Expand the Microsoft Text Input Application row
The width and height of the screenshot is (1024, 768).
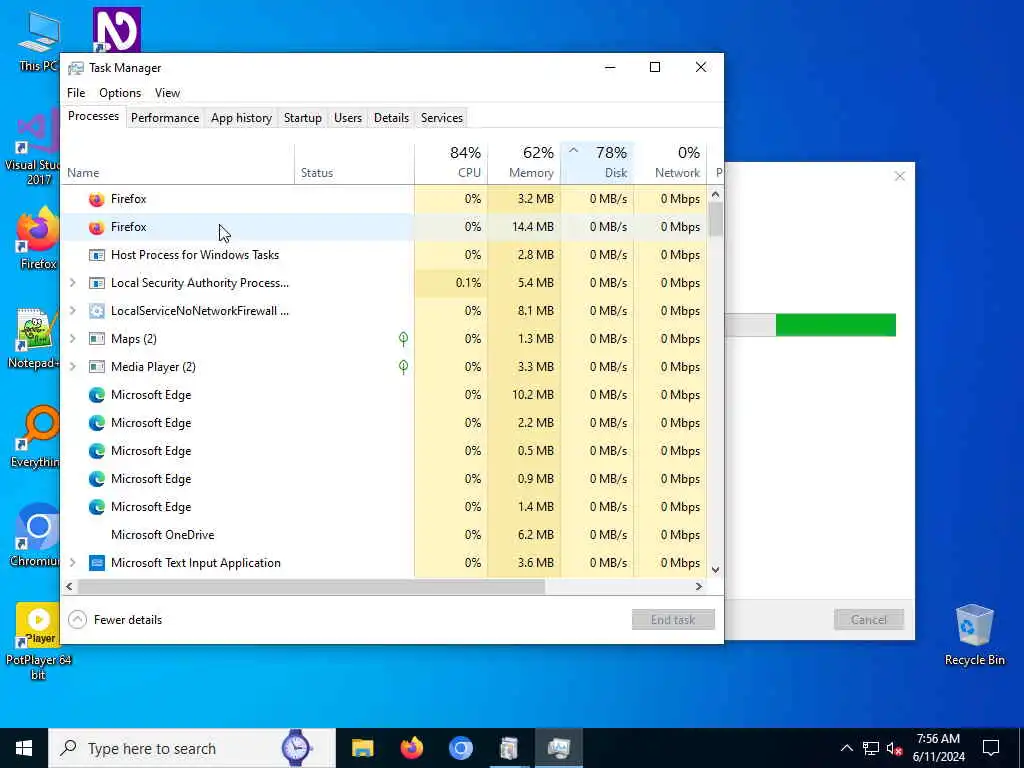click(x=72, y=563)
